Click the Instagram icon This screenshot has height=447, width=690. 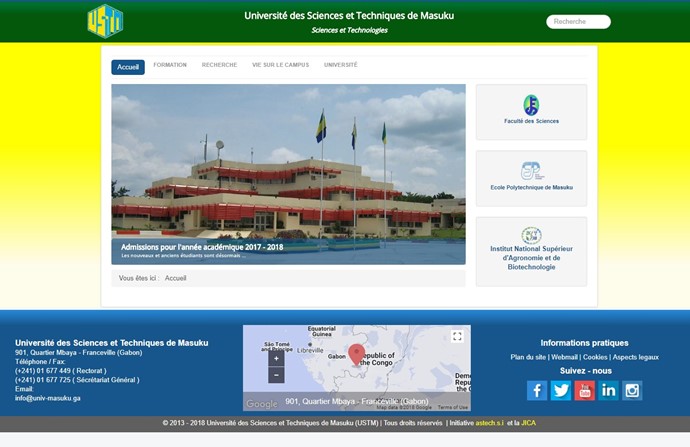point(632,390)
